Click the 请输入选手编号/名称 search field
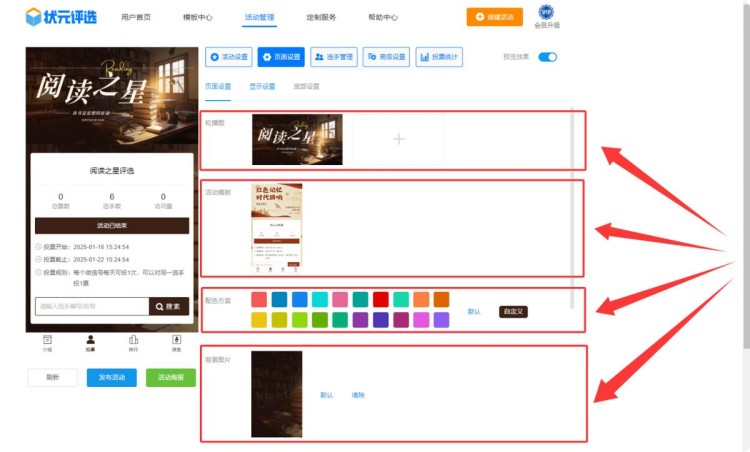Image resolution: width=750 pixels, height=452 pixels. pos(91,306)
